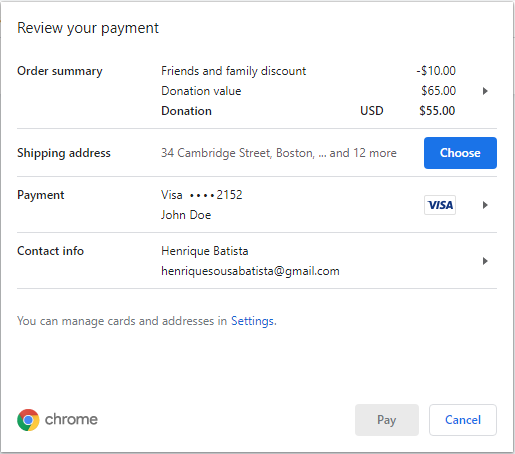Click the John Doe cardholder name

186,215
